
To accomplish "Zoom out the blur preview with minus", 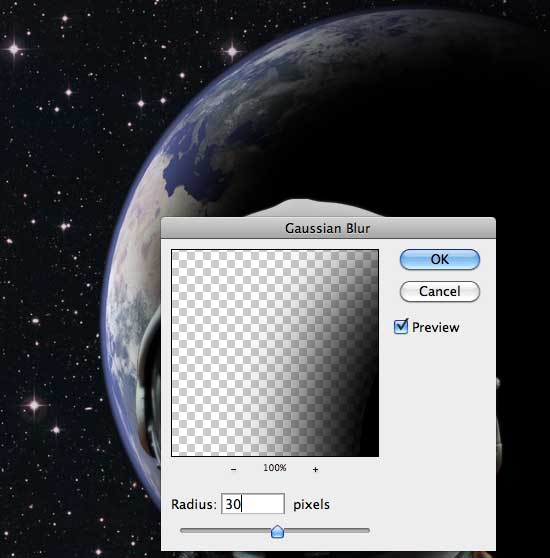I will (233, 469).
